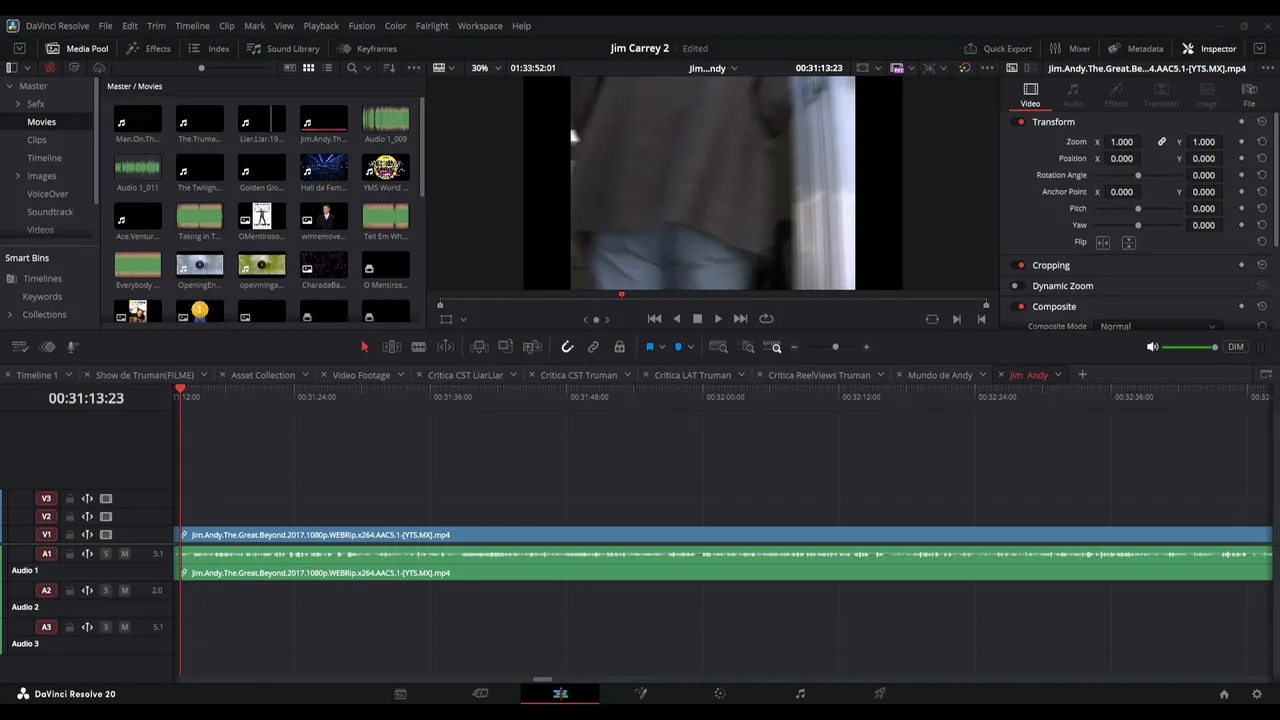Screen dimensions: 1280x720
Task: Open the viewer zoom 30% dropdown
Action: pyautogui.click(x=487, y=68)
